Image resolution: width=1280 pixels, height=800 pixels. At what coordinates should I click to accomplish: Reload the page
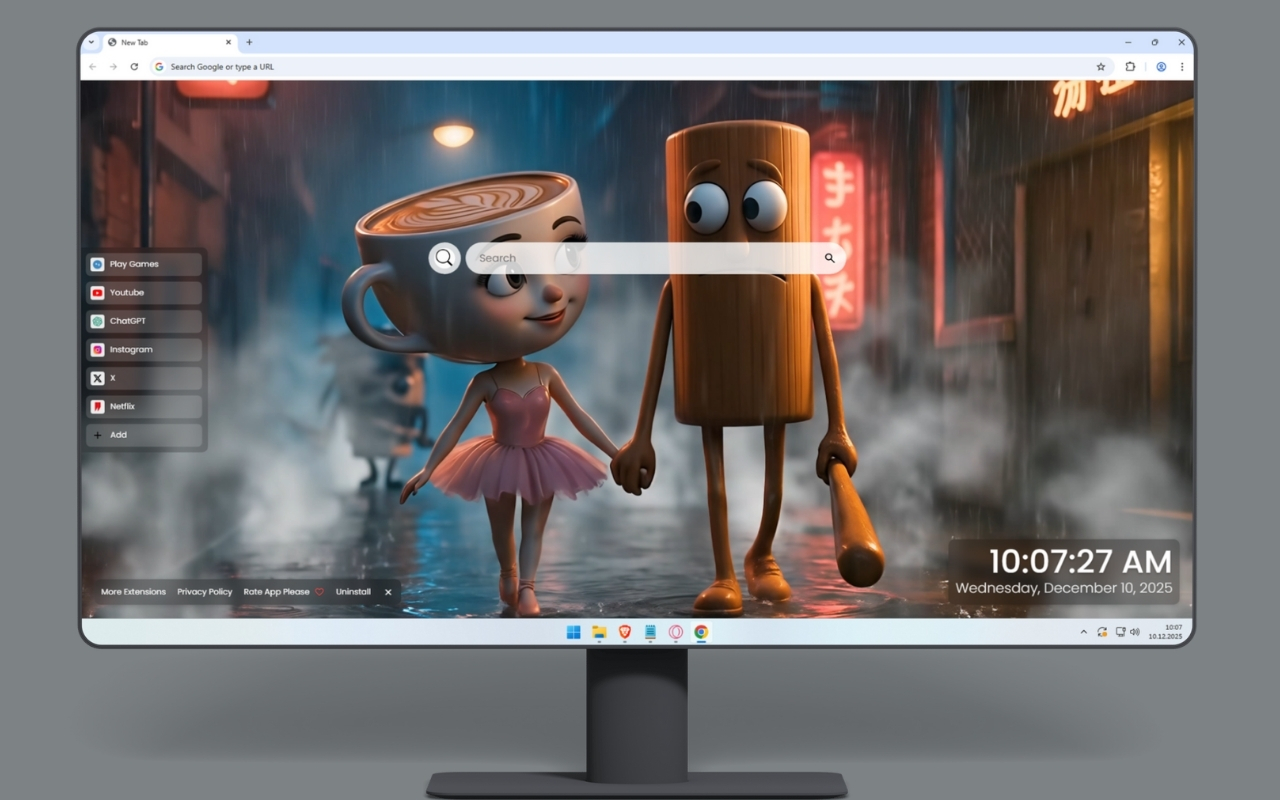134,67
